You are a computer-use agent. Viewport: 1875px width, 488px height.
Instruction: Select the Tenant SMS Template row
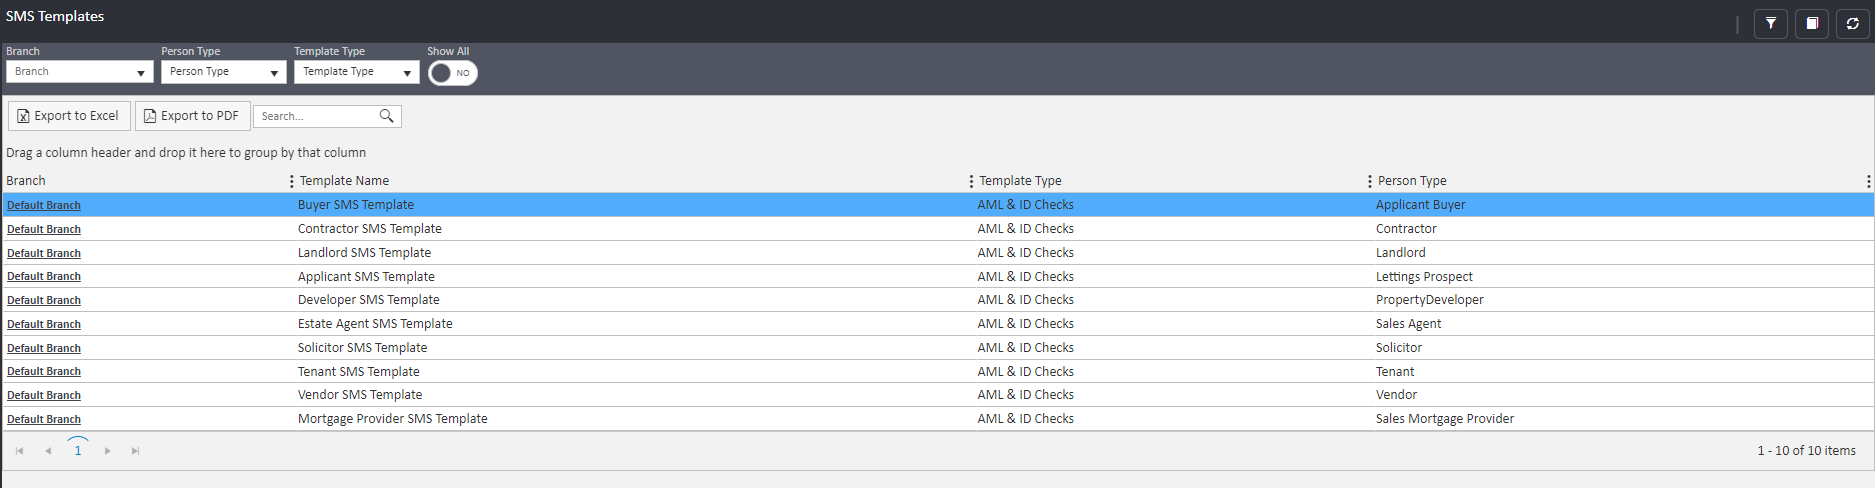pos(358,371)
